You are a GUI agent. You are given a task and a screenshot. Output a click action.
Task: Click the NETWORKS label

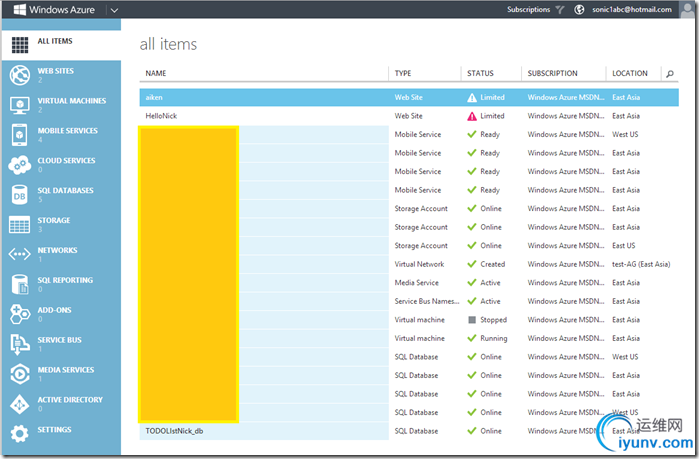[x=57, y=250]
